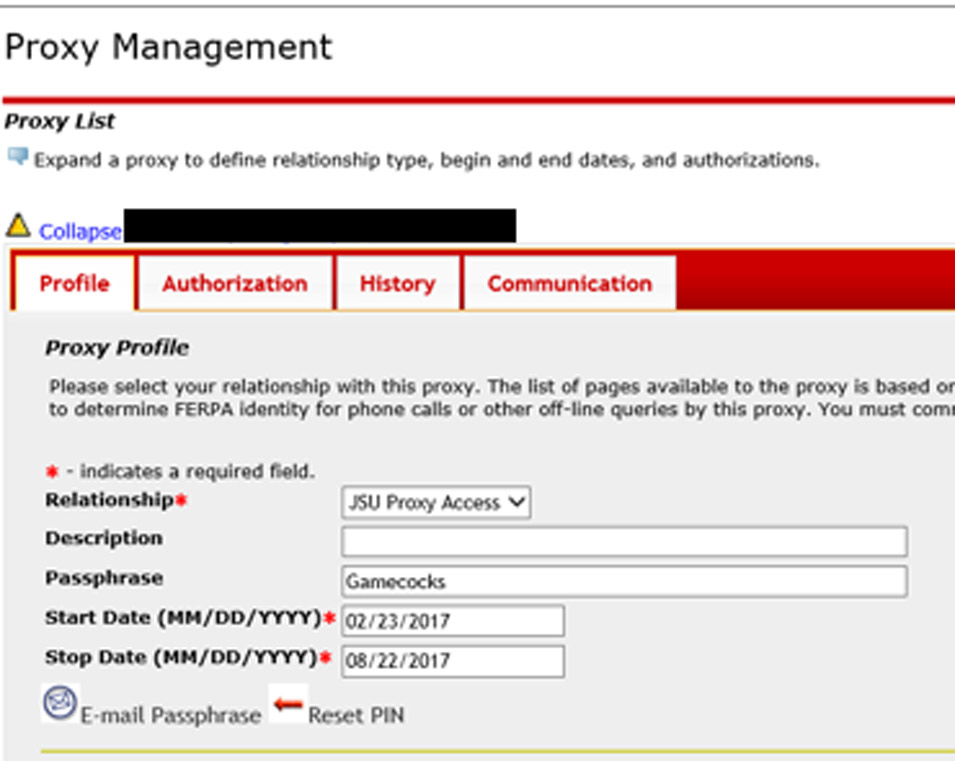Screen dimensions: 955x761
Task: Click the E-mail Passphrase envelope icon
Action: point(60,703)
